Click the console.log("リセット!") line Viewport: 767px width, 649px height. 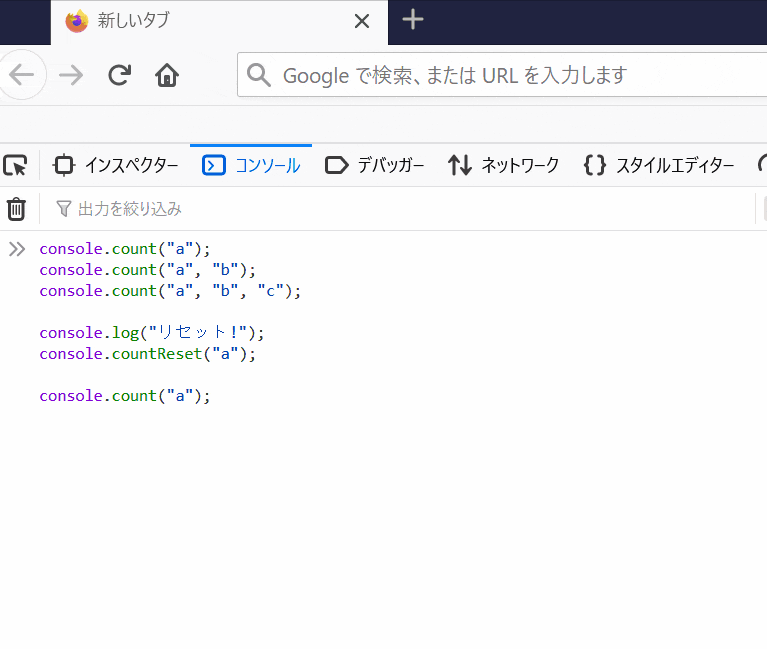click(x=152, y=333)
